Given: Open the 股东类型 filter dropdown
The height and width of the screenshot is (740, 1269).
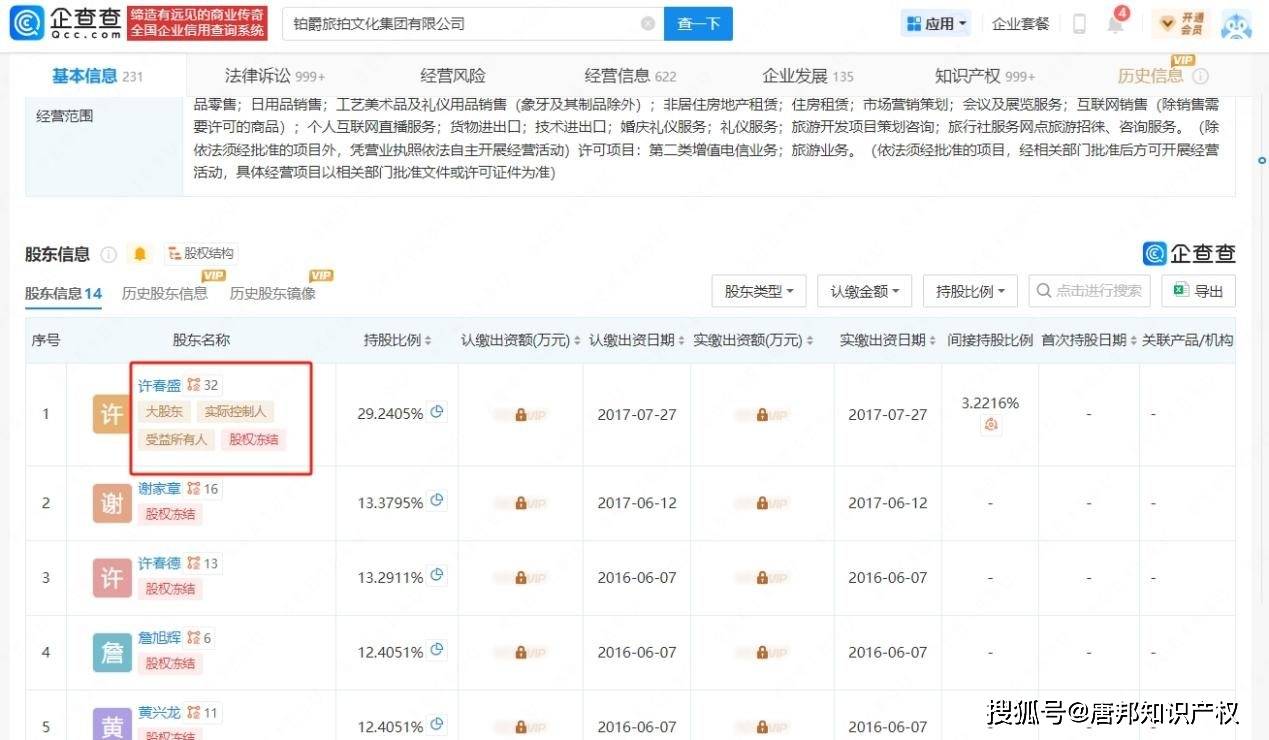Looking at the screenshot, I should point(758,291).
